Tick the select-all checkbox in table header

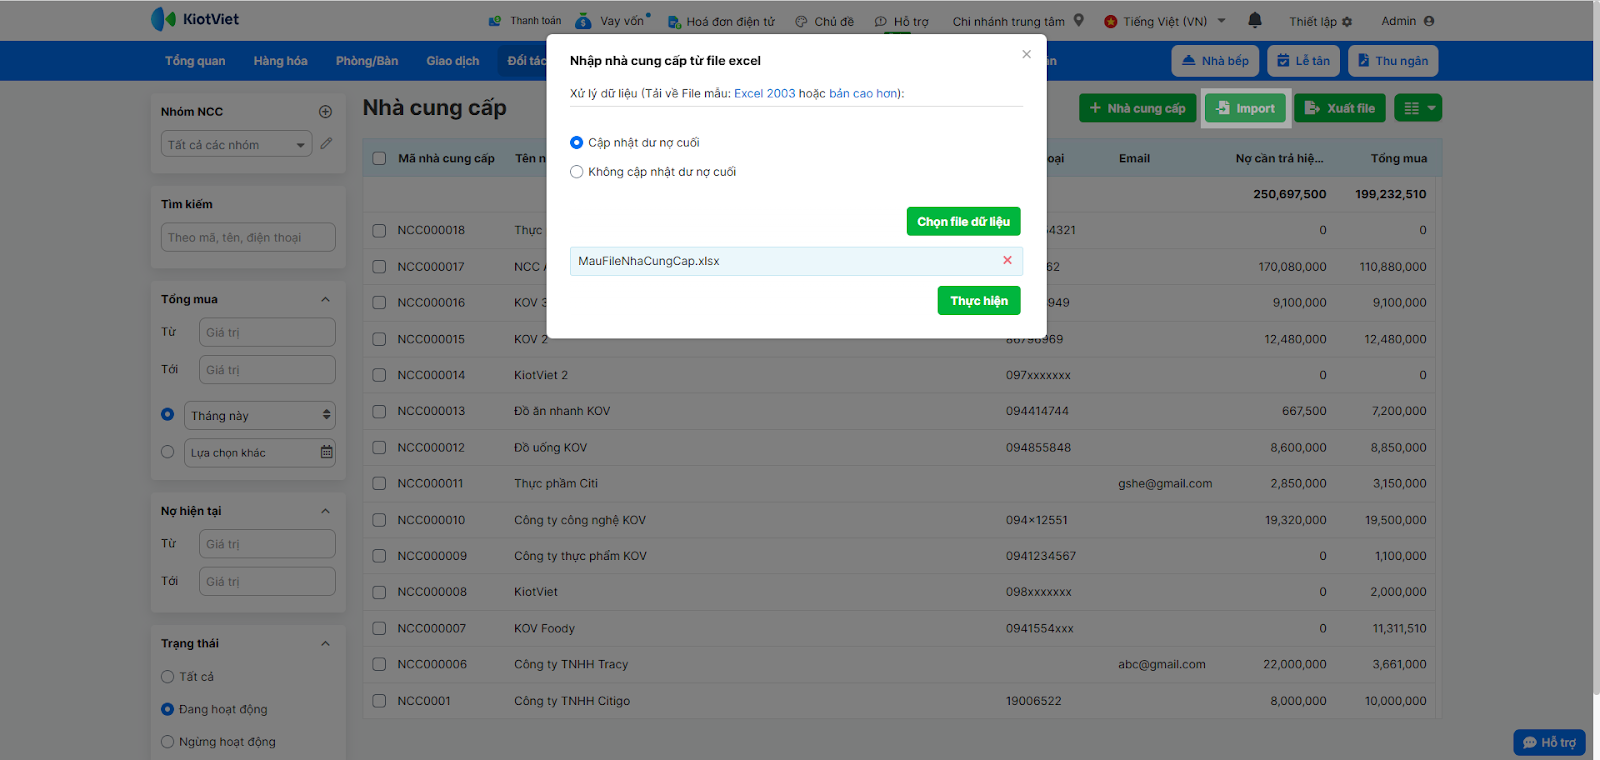click(x=379, y=158)
